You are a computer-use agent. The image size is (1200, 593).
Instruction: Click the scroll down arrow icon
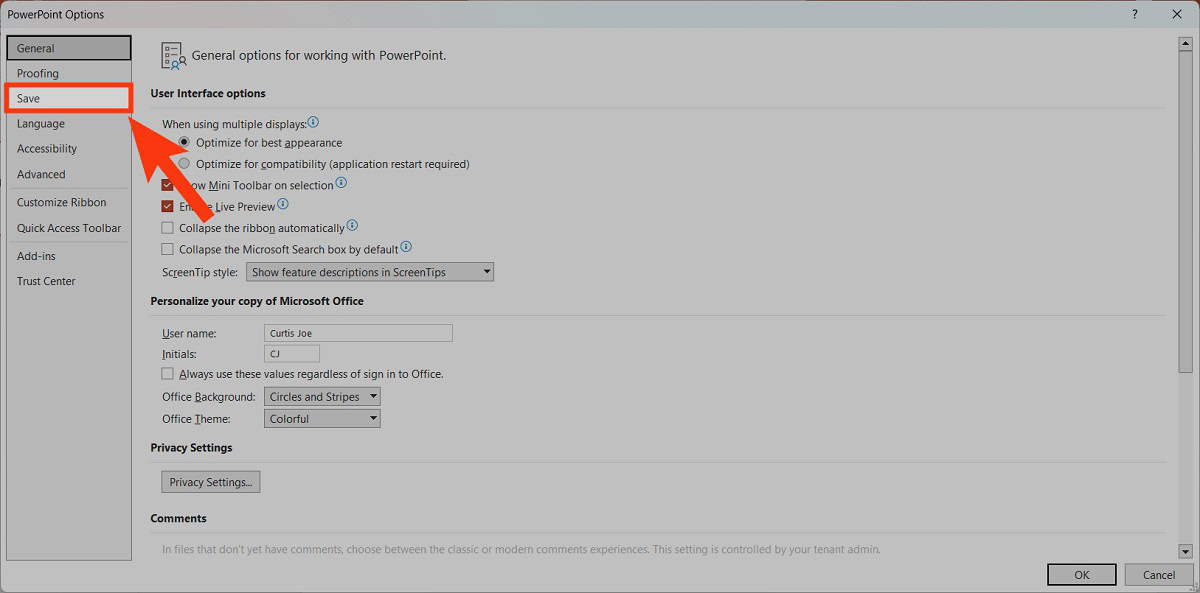[1185, 551]
